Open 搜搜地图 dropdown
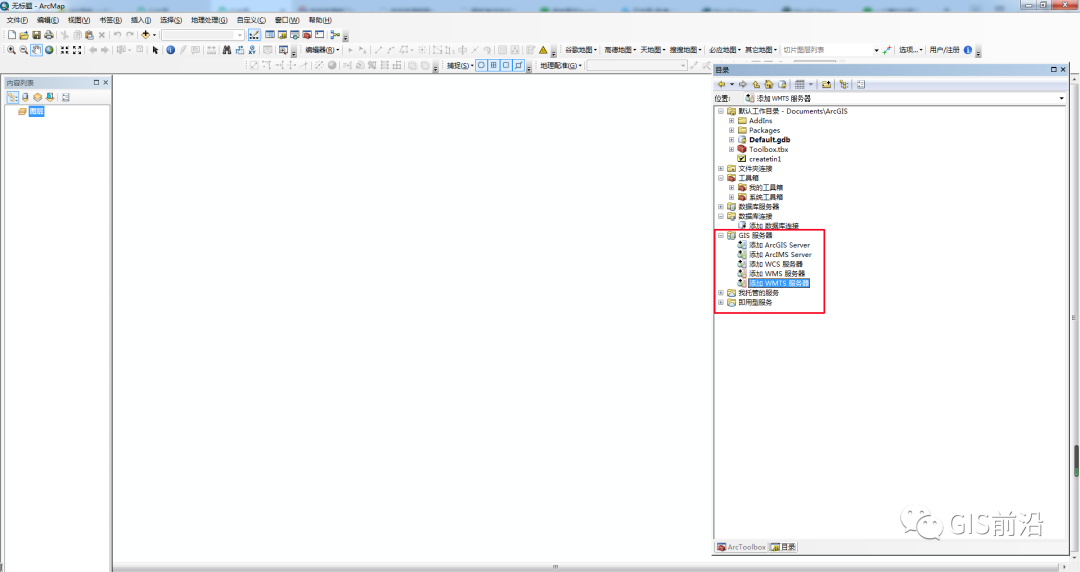The width and height of the screenshot is (1080, 572). 686,50
